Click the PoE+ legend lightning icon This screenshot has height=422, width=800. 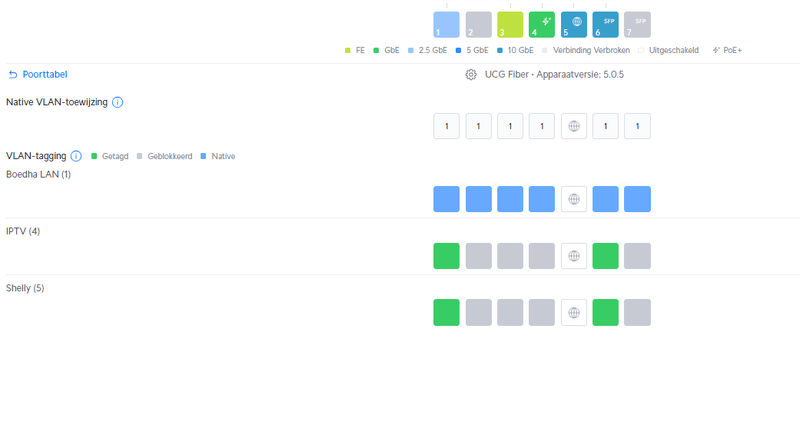(x=716, y=51)
